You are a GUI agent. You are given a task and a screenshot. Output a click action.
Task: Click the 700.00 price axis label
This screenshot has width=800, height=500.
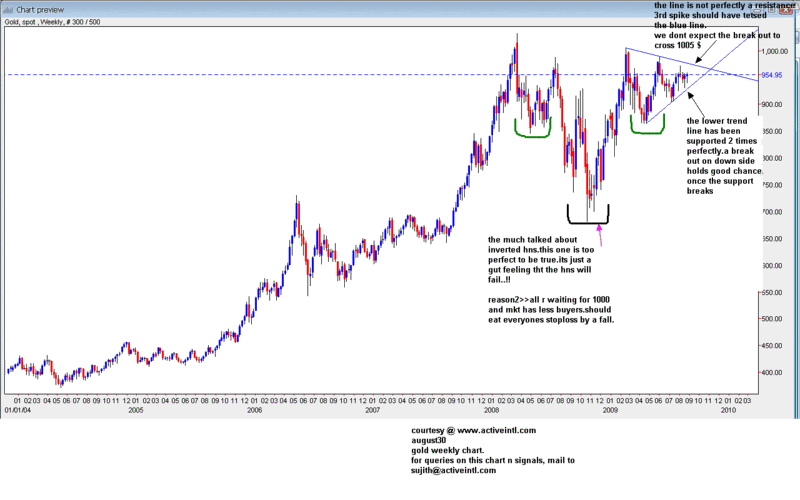pos(771,212)
